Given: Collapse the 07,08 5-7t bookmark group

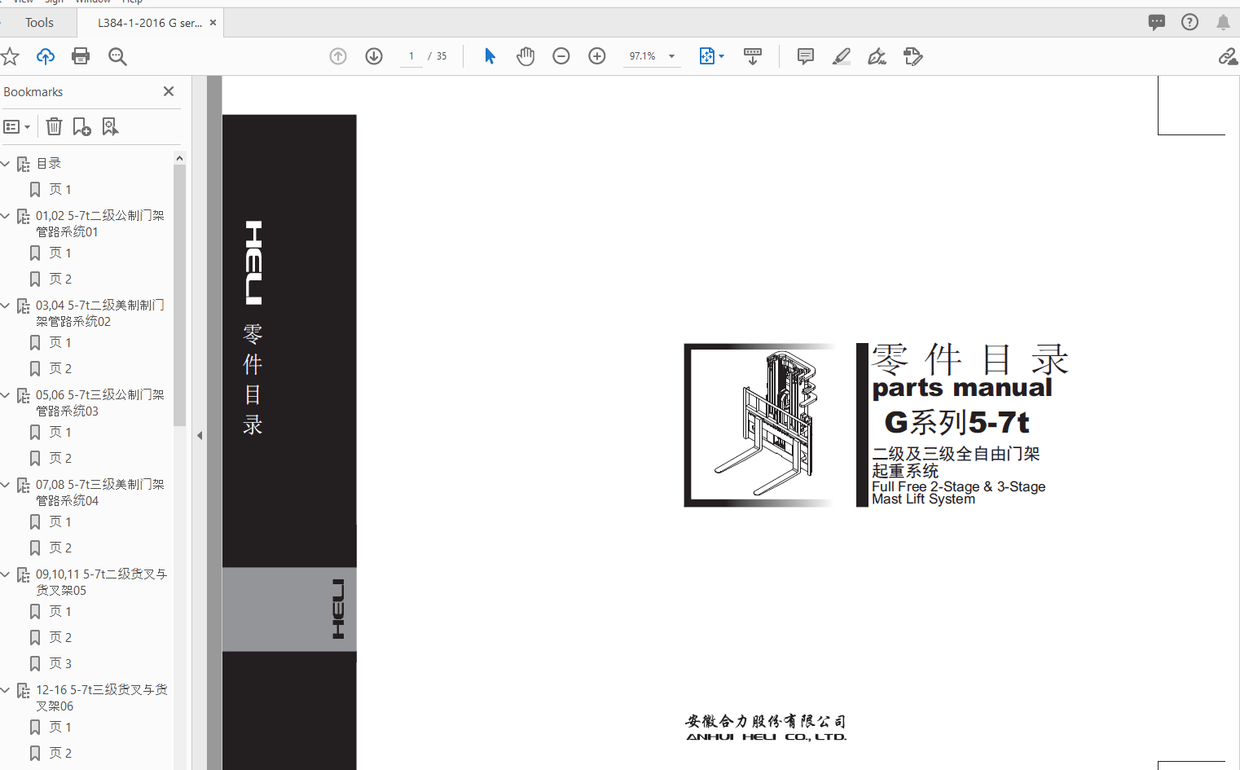Looking at the screenshot, I should point(6,484).
